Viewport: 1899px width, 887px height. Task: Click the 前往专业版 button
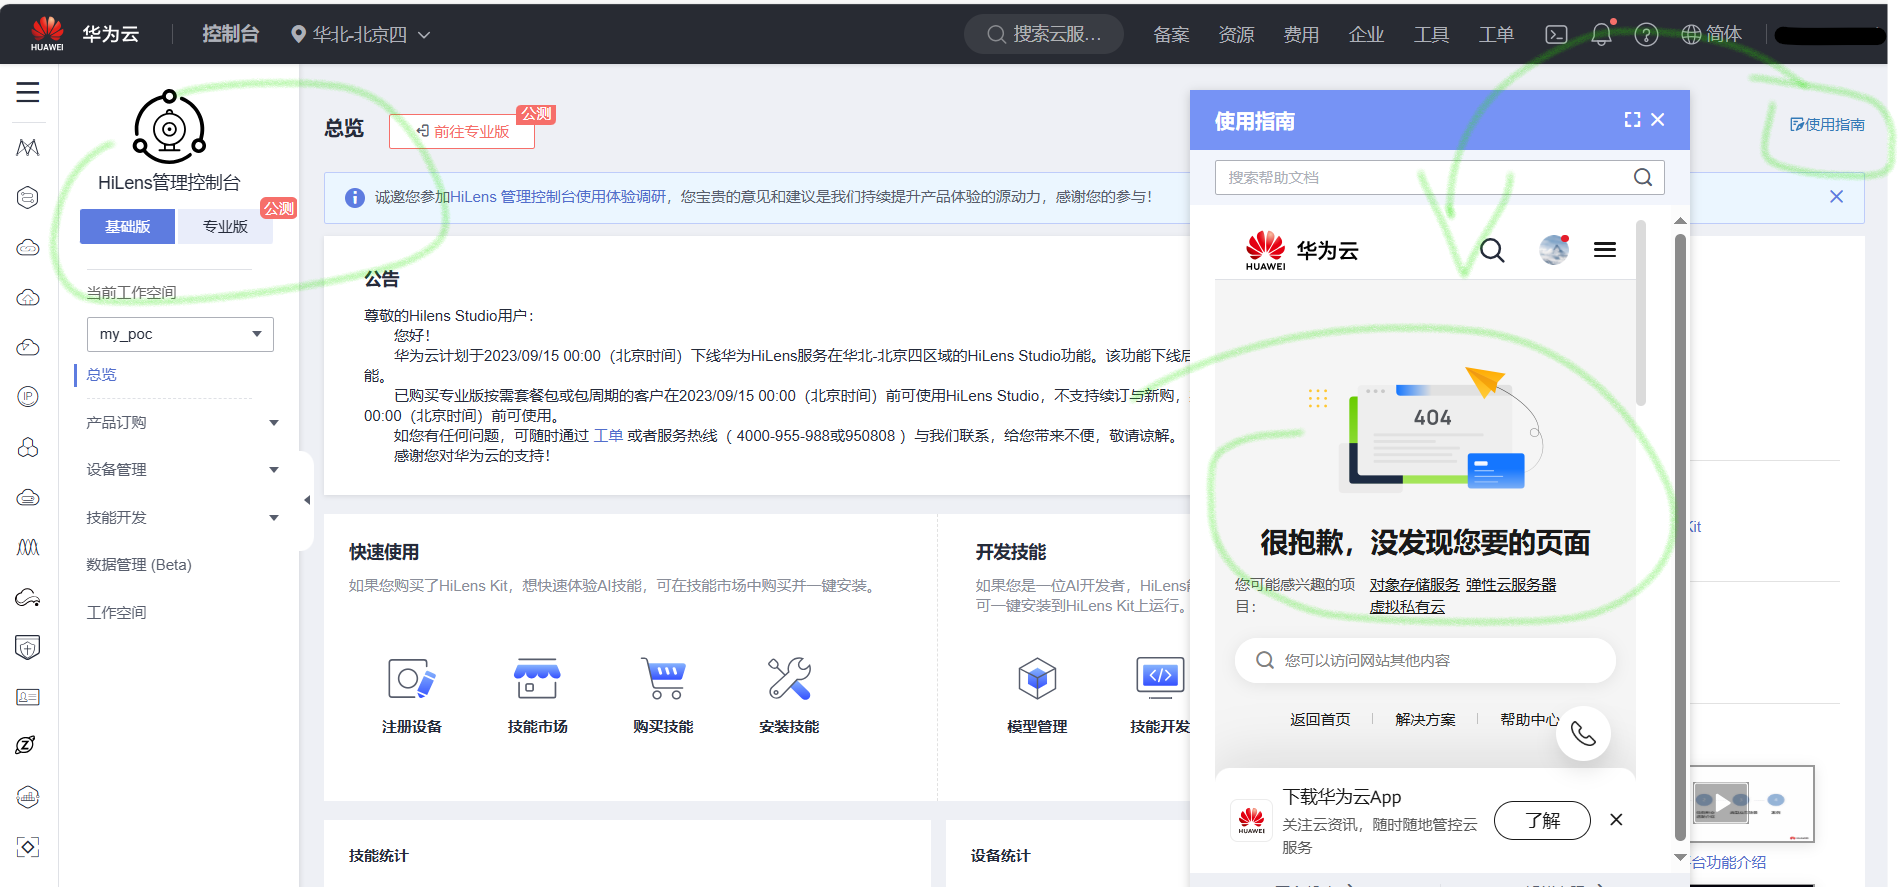462,131
